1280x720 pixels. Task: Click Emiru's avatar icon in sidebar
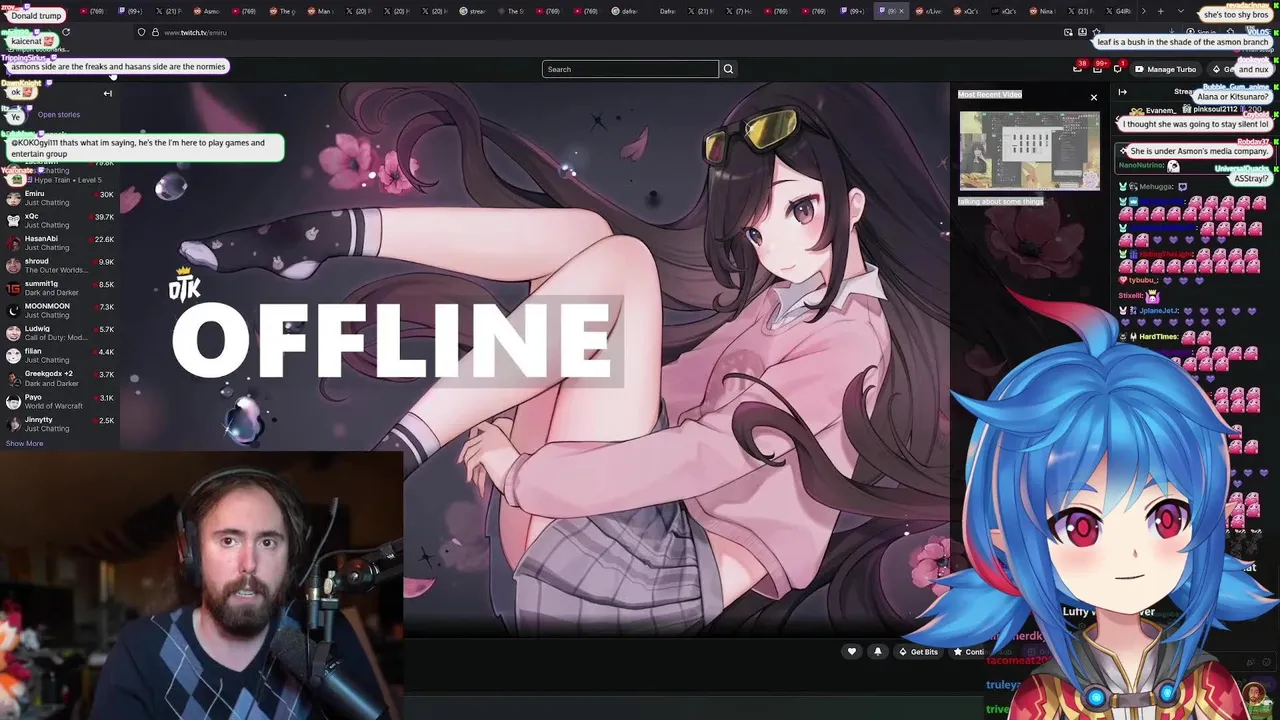(x=13, y=198)
